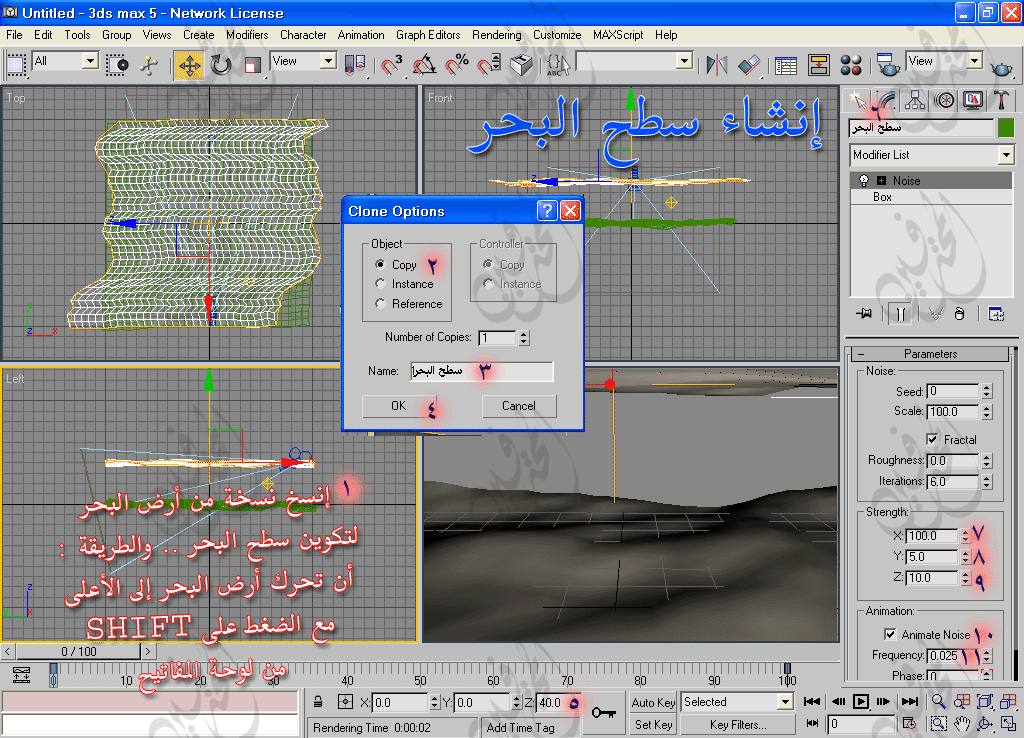Viewport: 1024px width, 738px height.
Task: Toggle Show End Result in modifier stack
Action: point(901,313)
